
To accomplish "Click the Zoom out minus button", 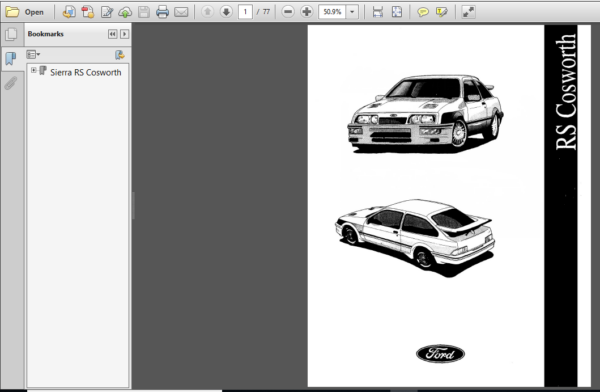I will (x=288, y=12).
